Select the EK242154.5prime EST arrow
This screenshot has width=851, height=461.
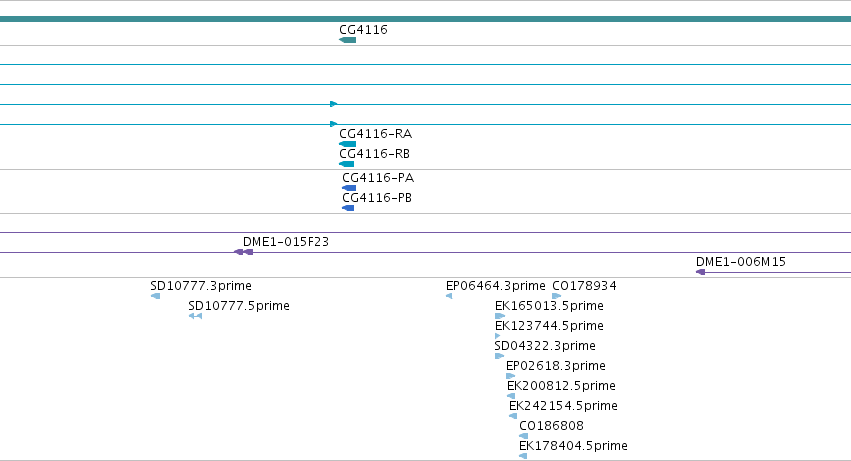513,416
